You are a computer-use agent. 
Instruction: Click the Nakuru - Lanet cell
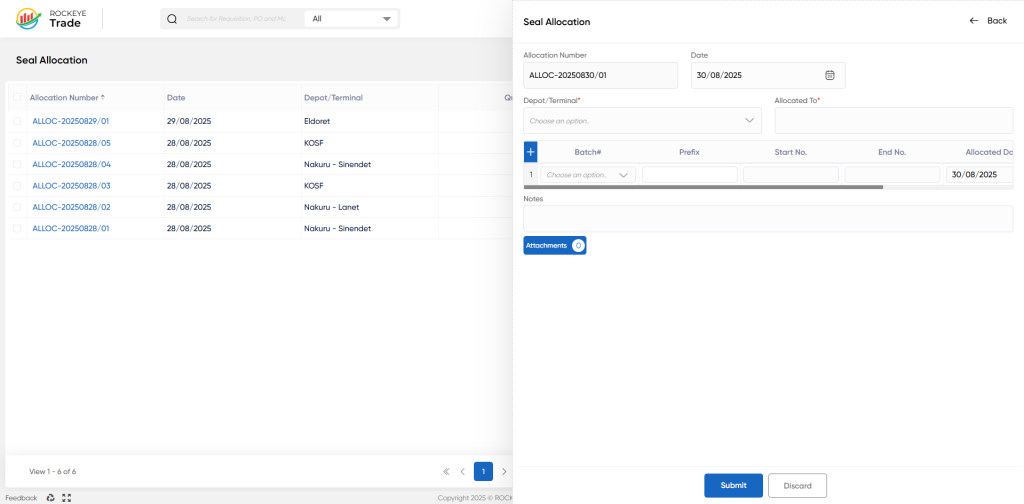point(332,208)
